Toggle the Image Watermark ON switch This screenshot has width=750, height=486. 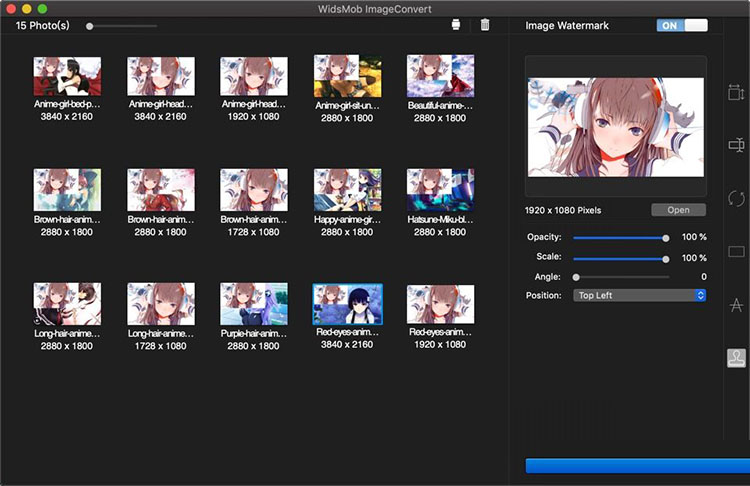pyautogui.click(x=682, y=25)
